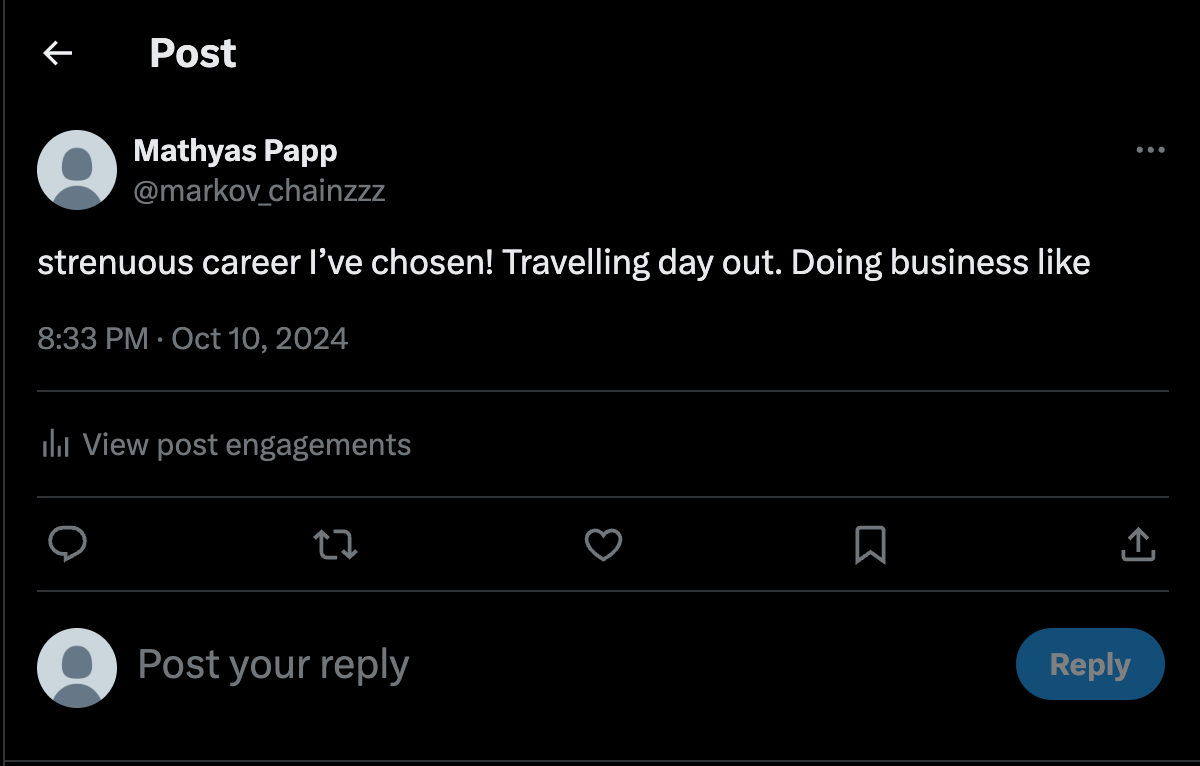Click the speech bubble reply icon
The height and width of the screenshot is (766, 1200).
[68, 545]
